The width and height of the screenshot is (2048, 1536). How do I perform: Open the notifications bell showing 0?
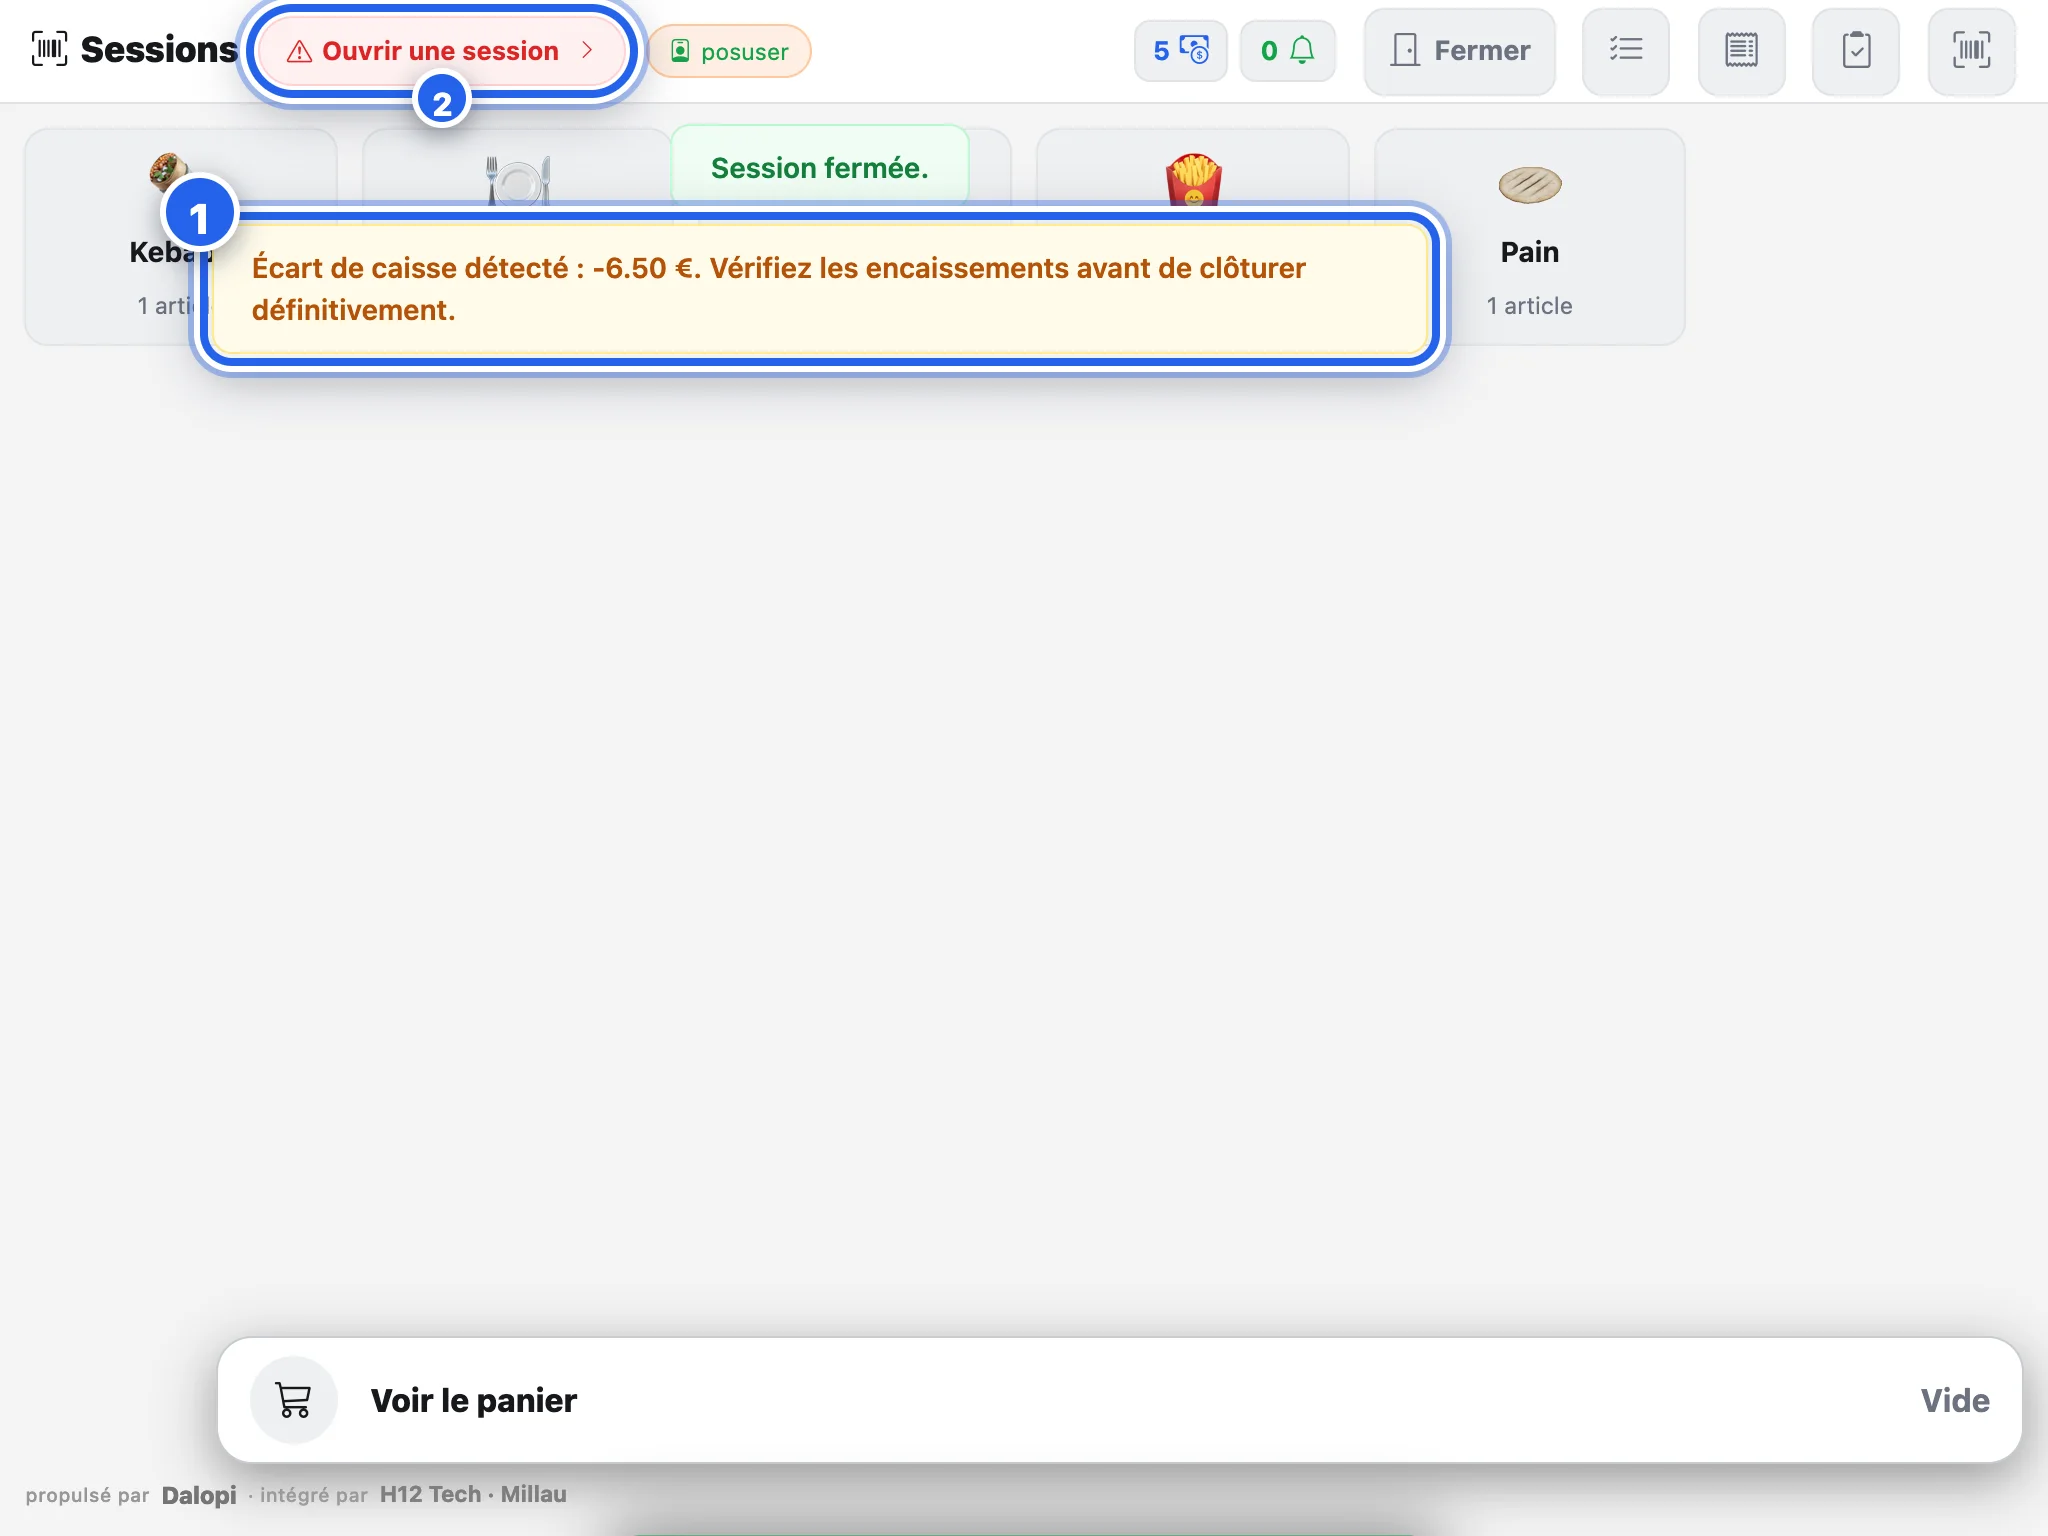pos(1287,50)
